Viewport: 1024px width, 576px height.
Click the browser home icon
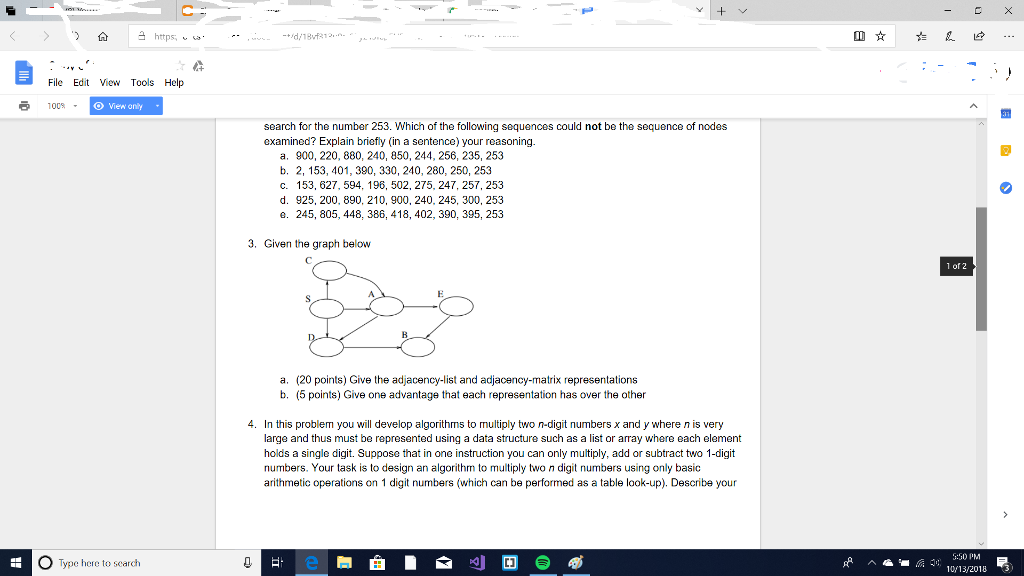pyautogui.click(x=103, y=37)
